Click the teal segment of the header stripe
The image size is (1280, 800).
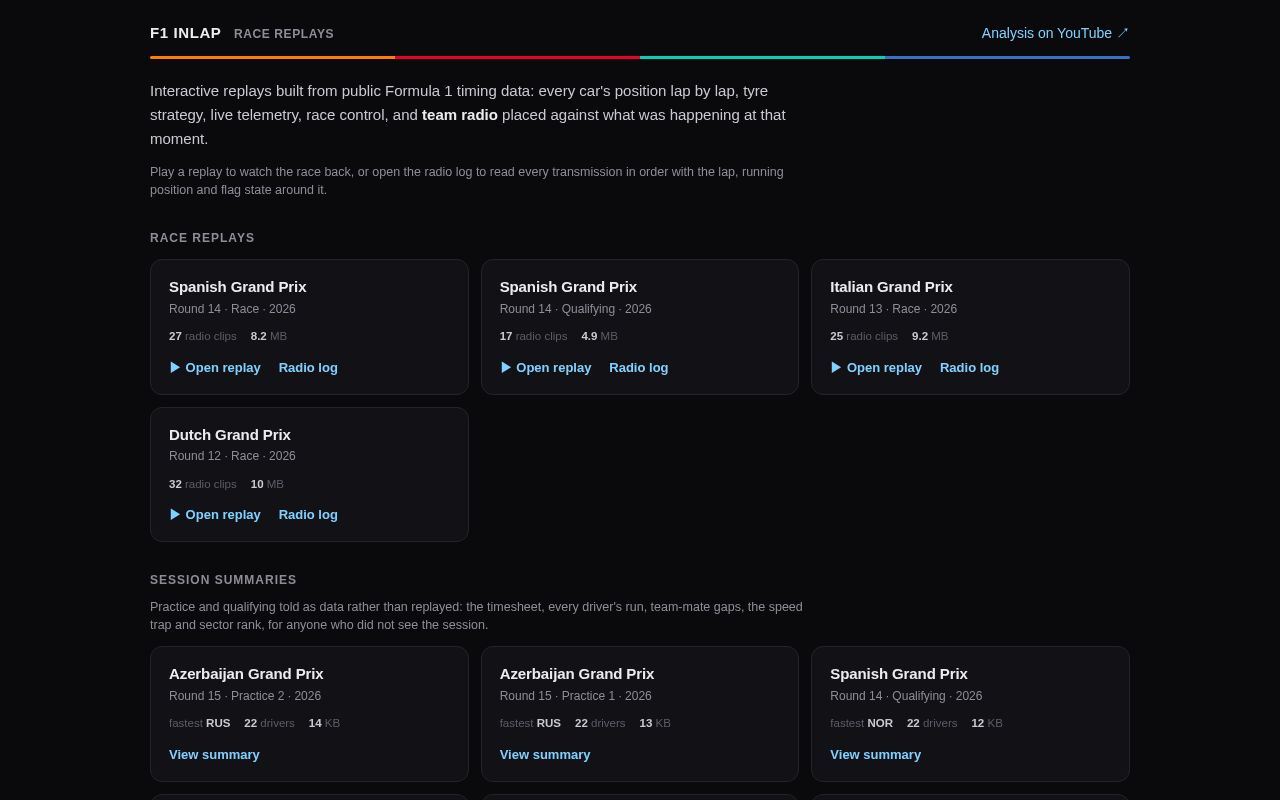[762, 57]
